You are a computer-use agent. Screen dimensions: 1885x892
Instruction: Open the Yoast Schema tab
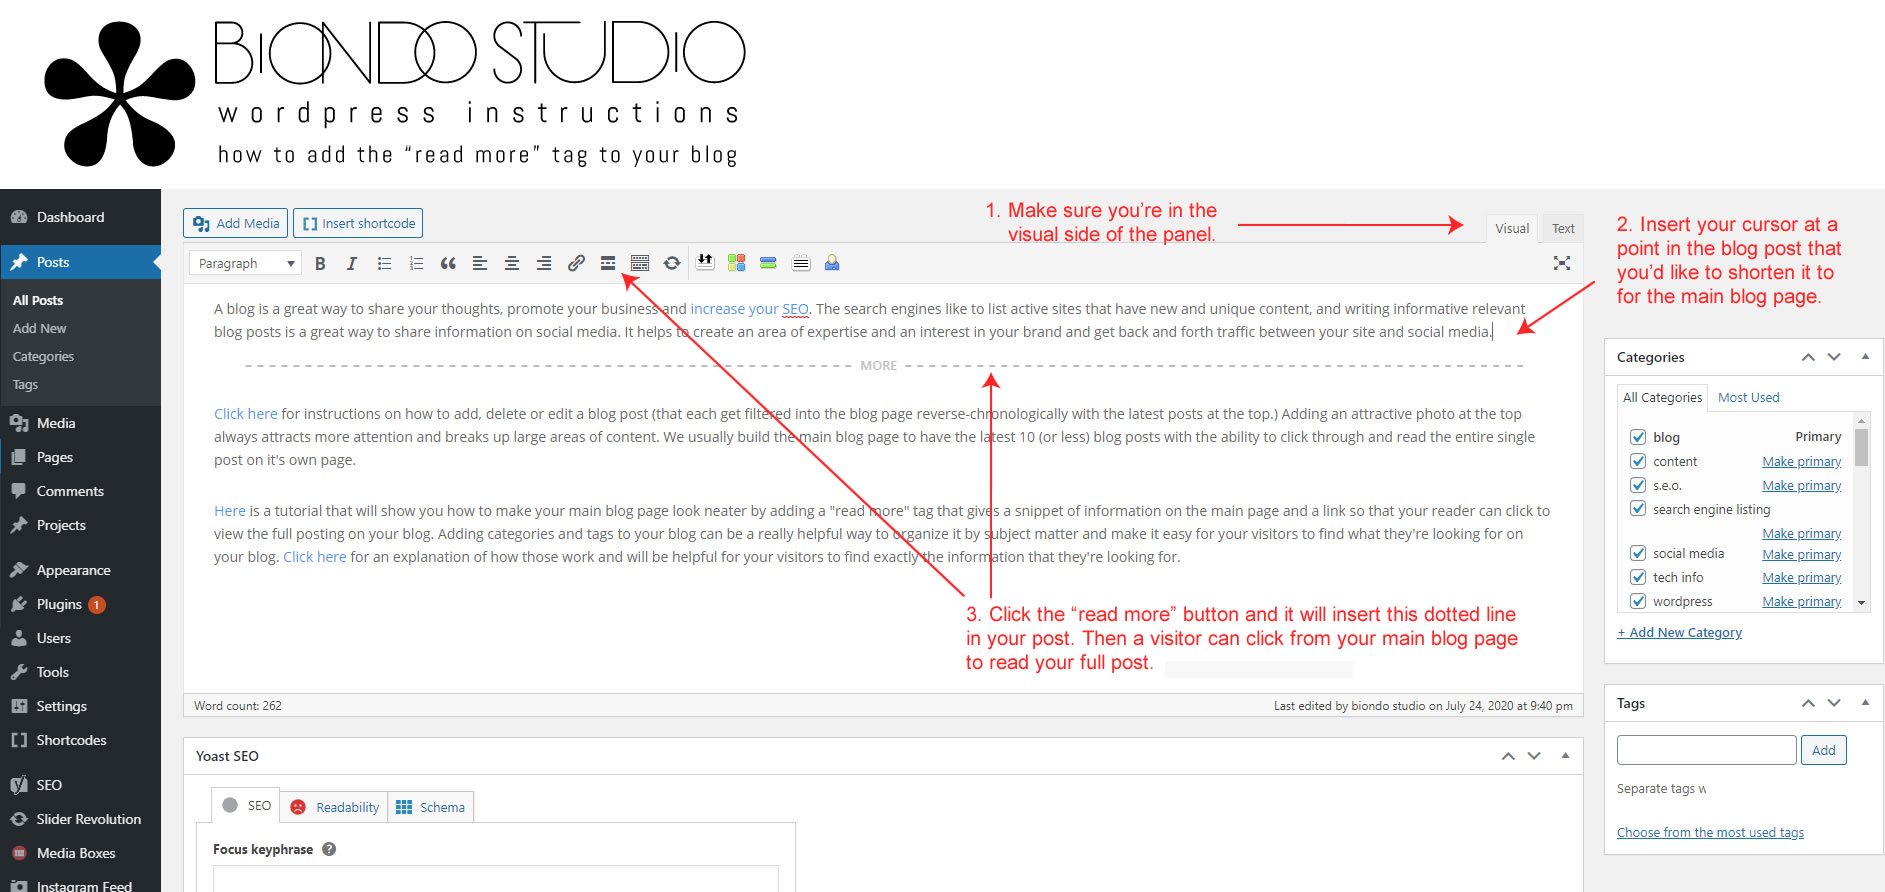(x=430, y=807)
